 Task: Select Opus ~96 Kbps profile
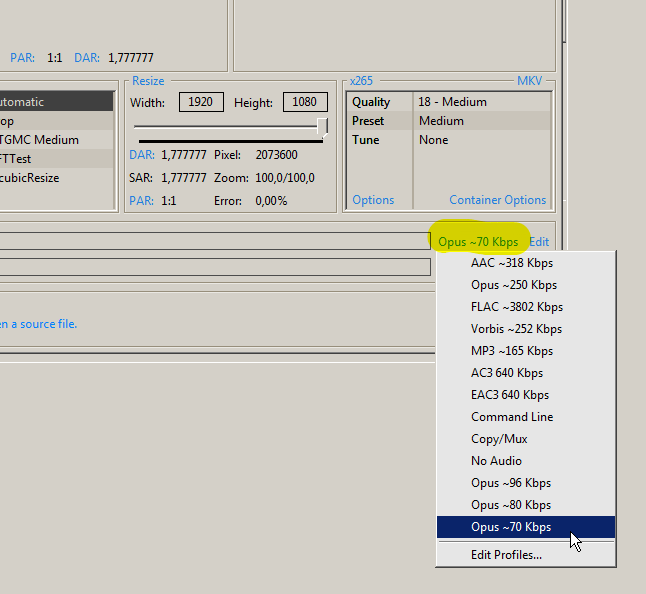[x=526, y=483]
